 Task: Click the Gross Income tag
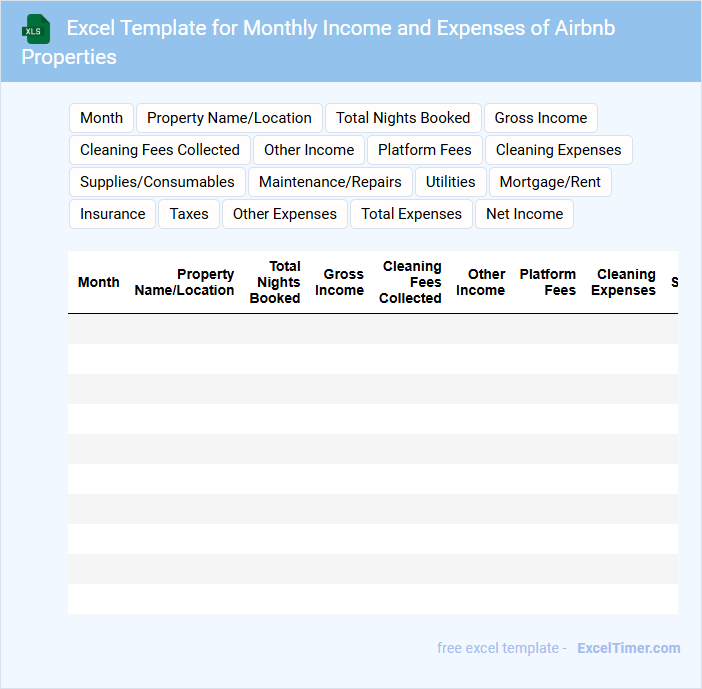tap(540, 118)
